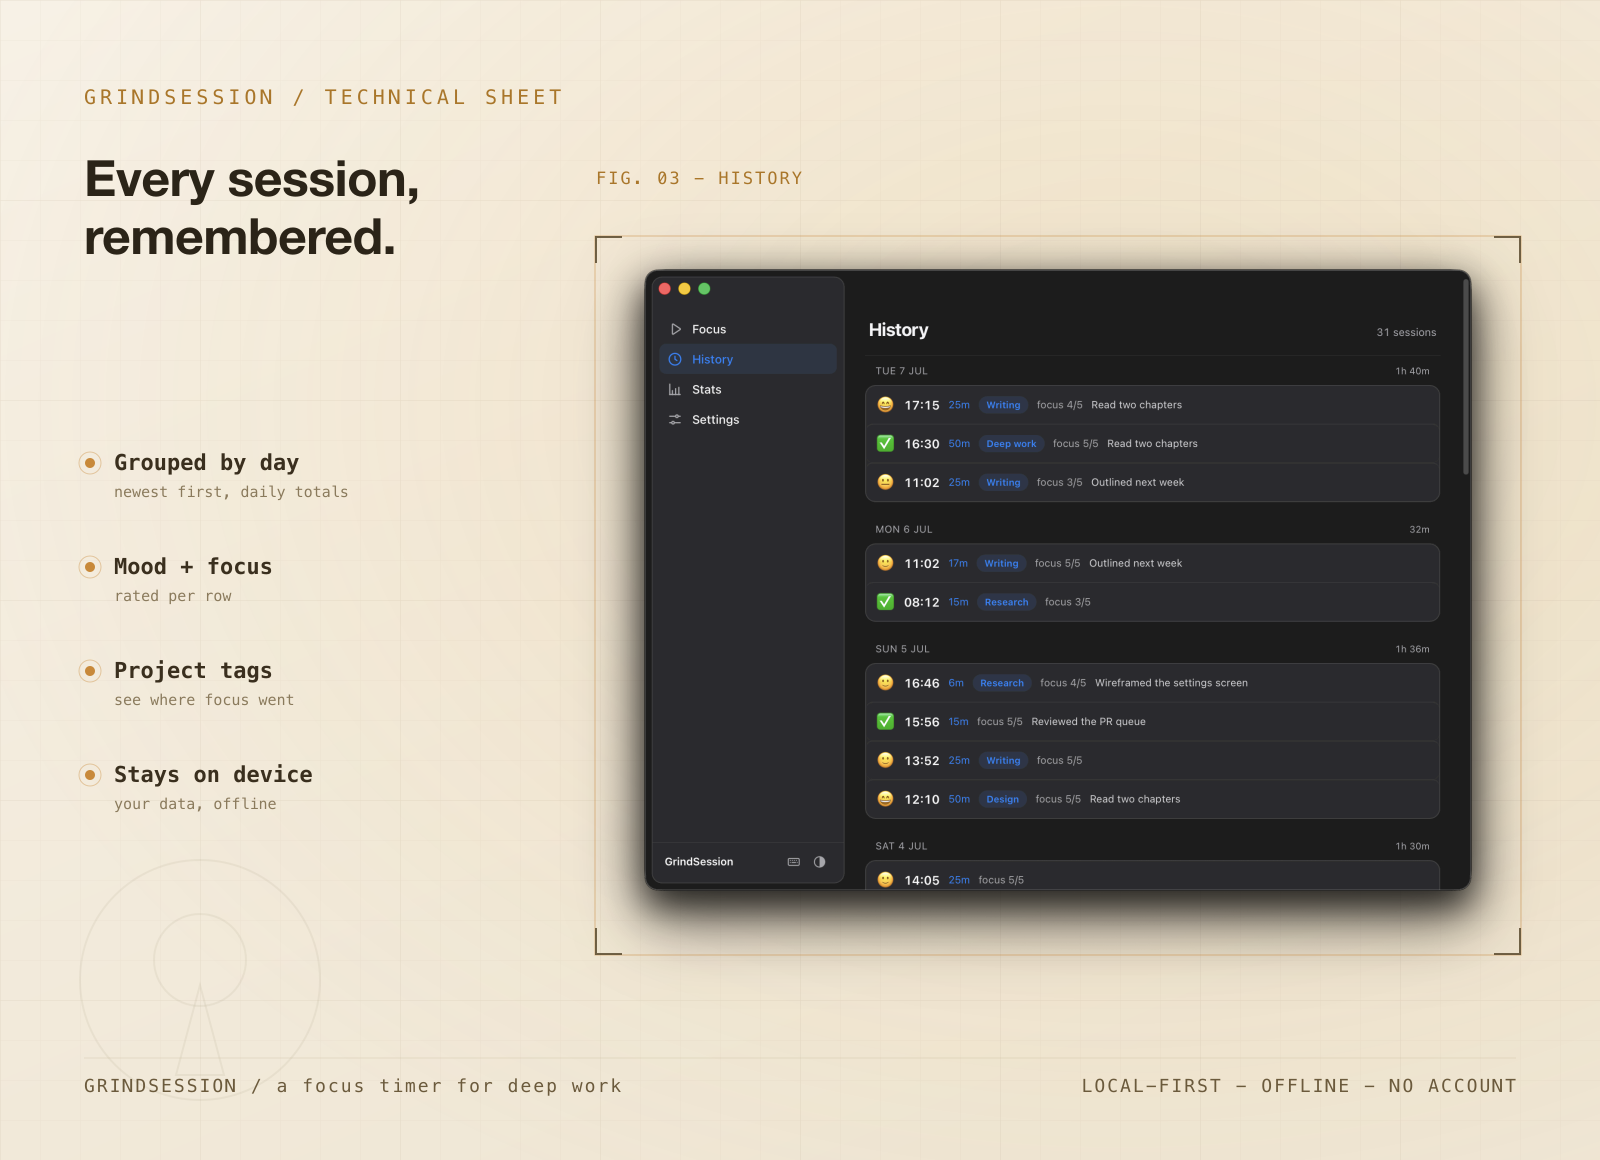Image resolution: width=1600 pixels, height=1160 pixels.
Task: Click the "History" page heading
Action: [898, 330]
